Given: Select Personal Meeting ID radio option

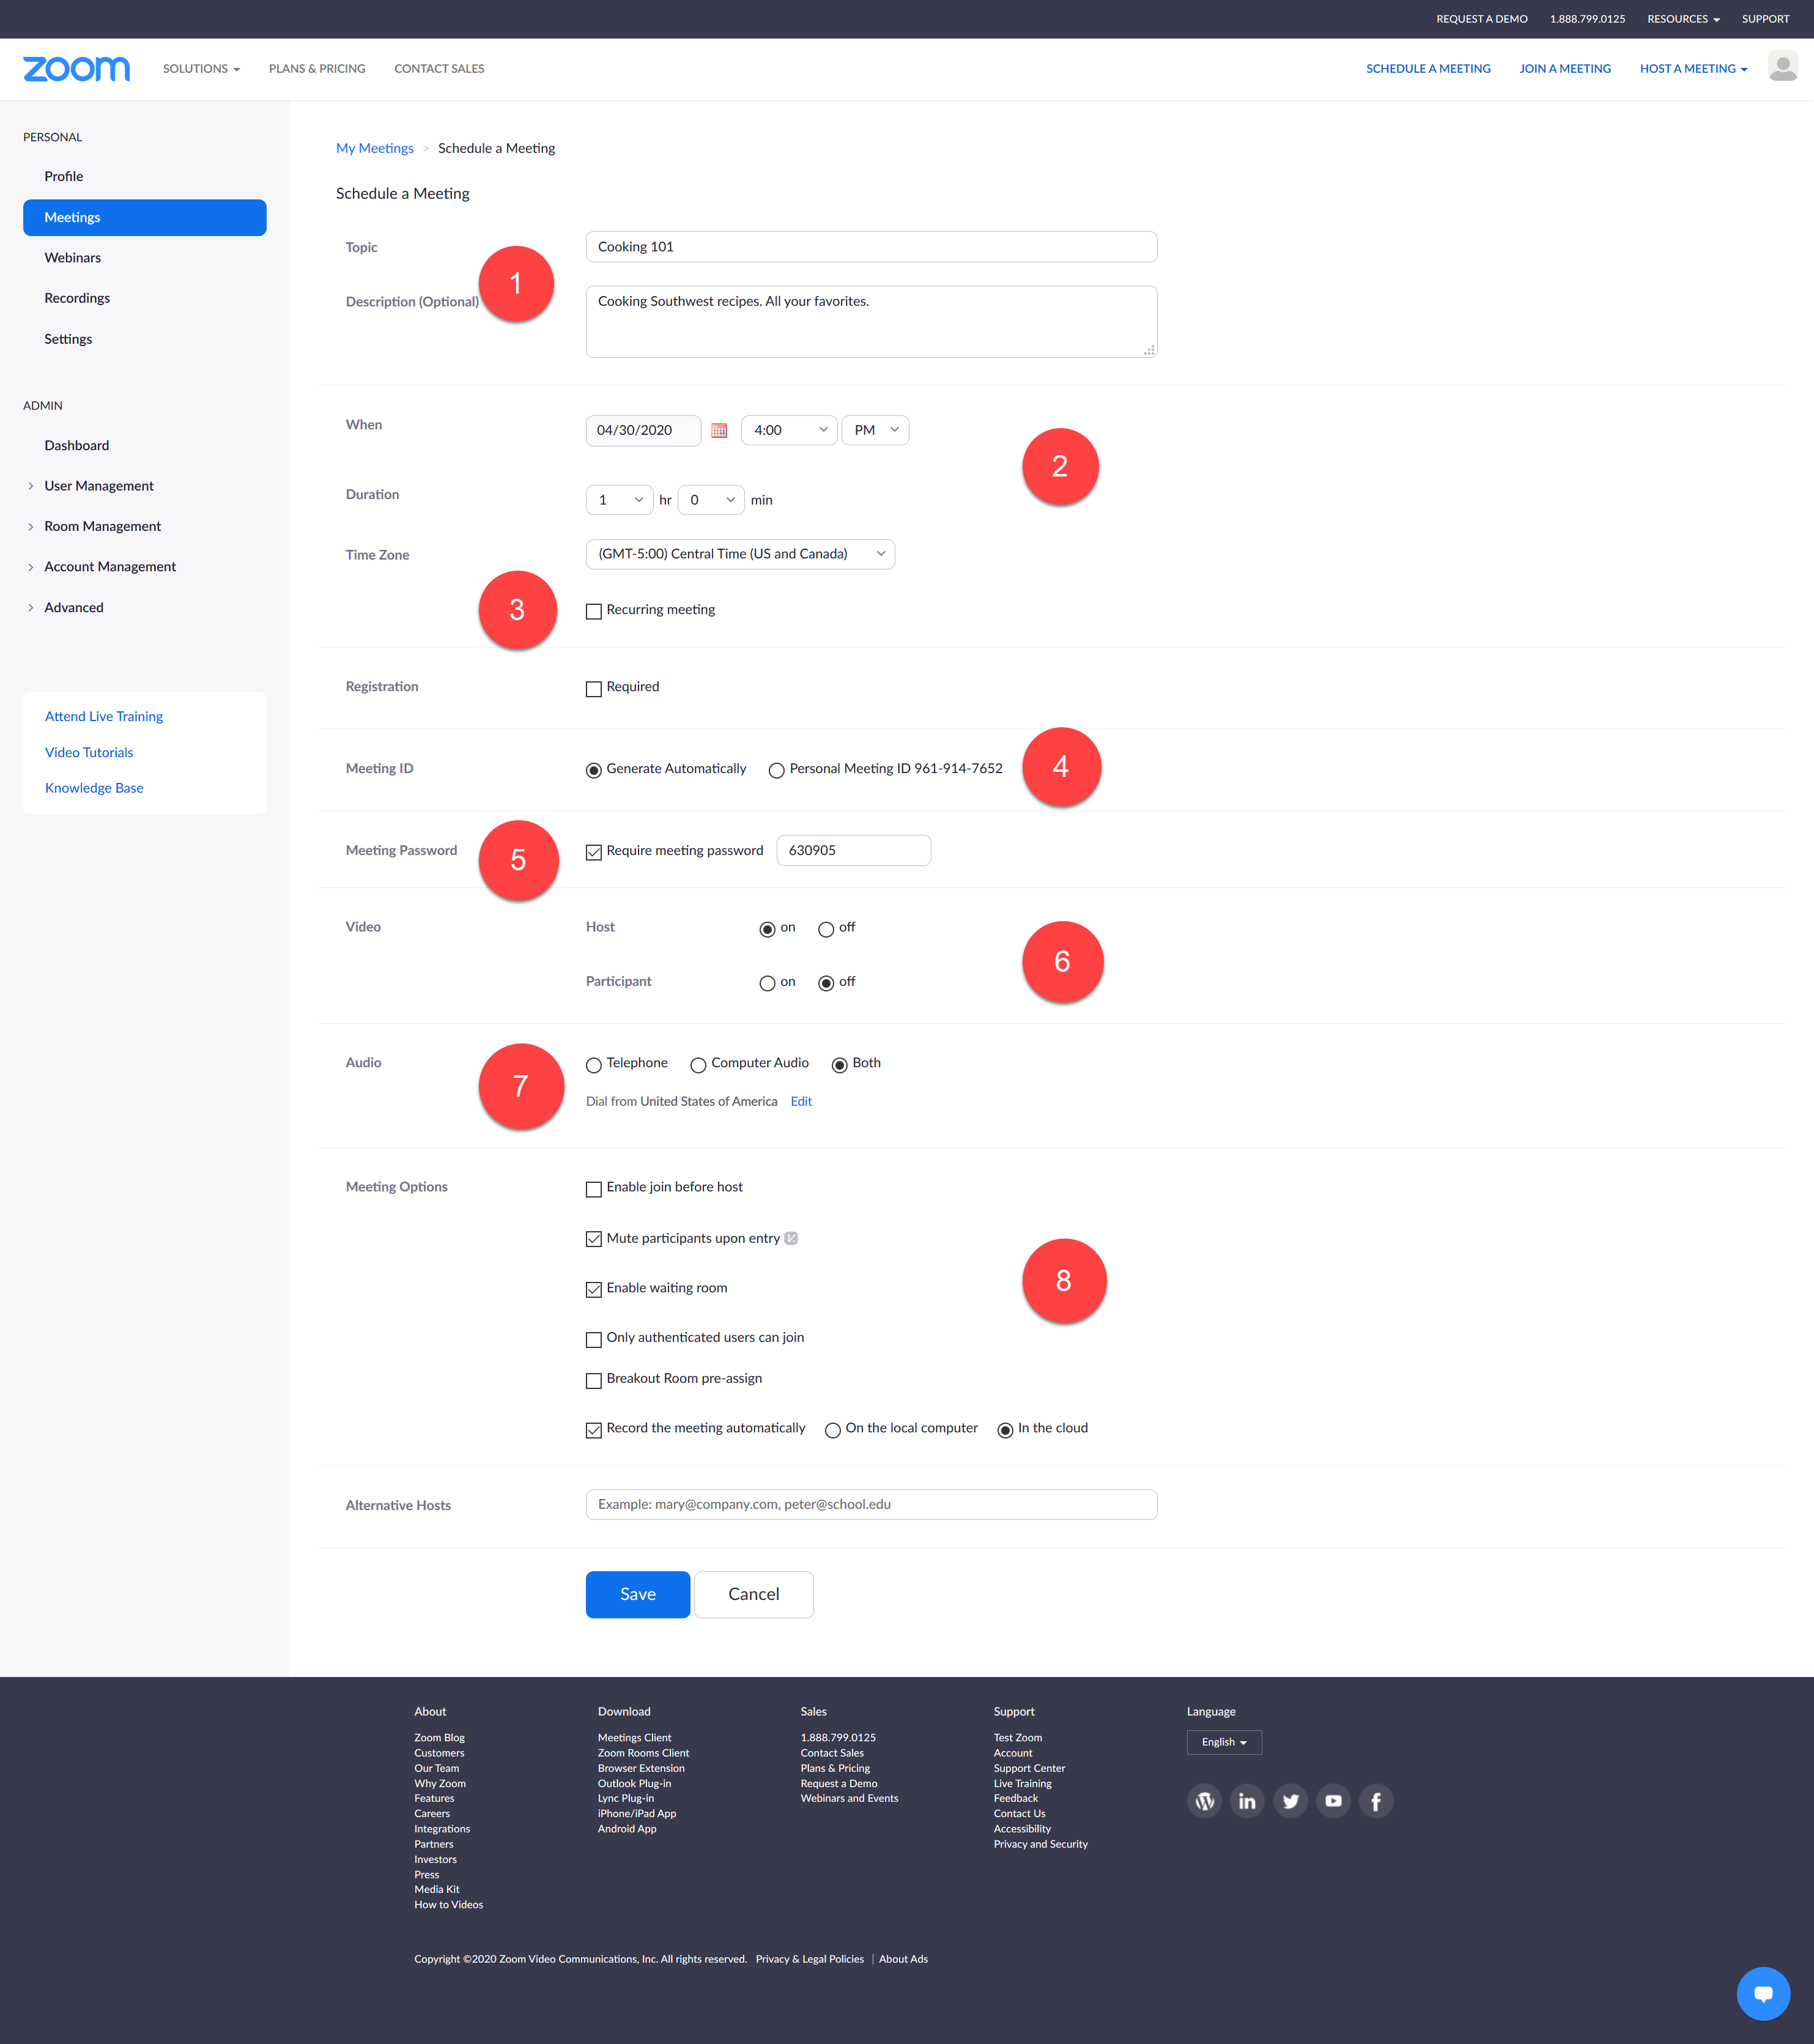Looking at the screenshot, I should (776, 770).
